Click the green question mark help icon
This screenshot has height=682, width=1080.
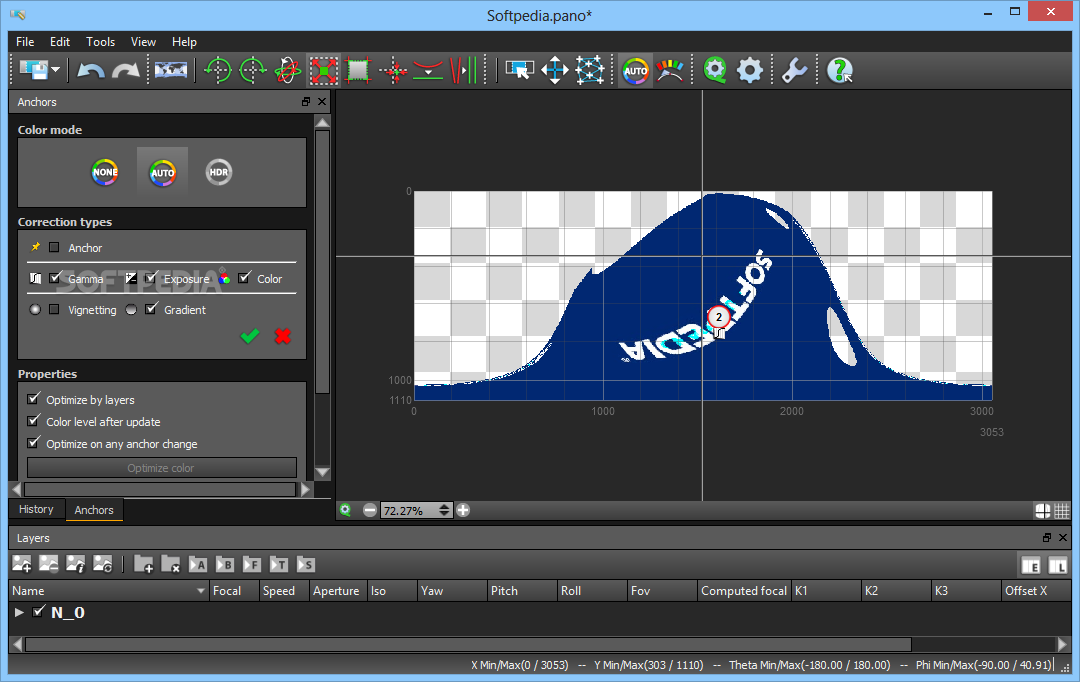click(x=839, y=70)
